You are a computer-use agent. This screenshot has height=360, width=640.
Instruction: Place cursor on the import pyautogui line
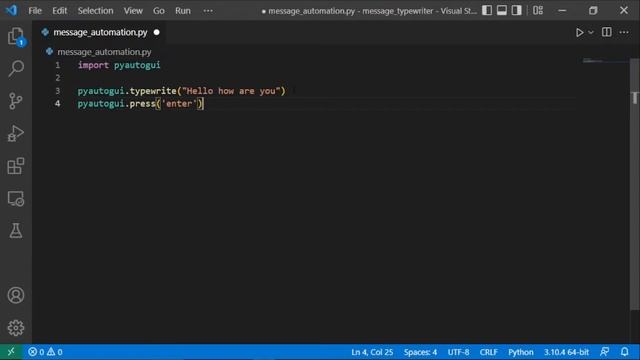click(x=119, y=65)
